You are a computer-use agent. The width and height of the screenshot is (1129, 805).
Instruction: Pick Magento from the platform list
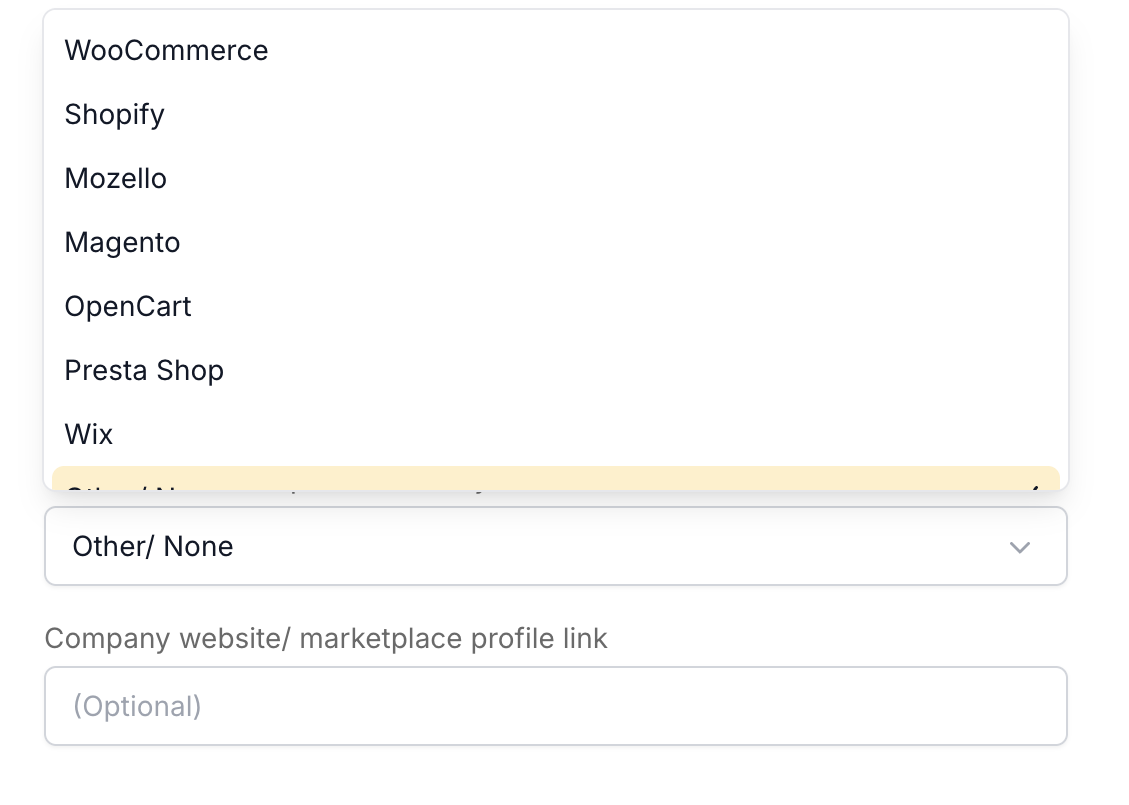click(122, 242)
